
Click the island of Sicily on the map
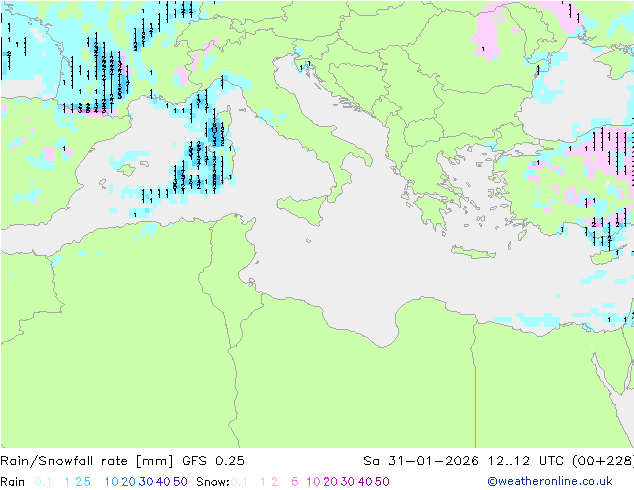(x=304, y=209)
